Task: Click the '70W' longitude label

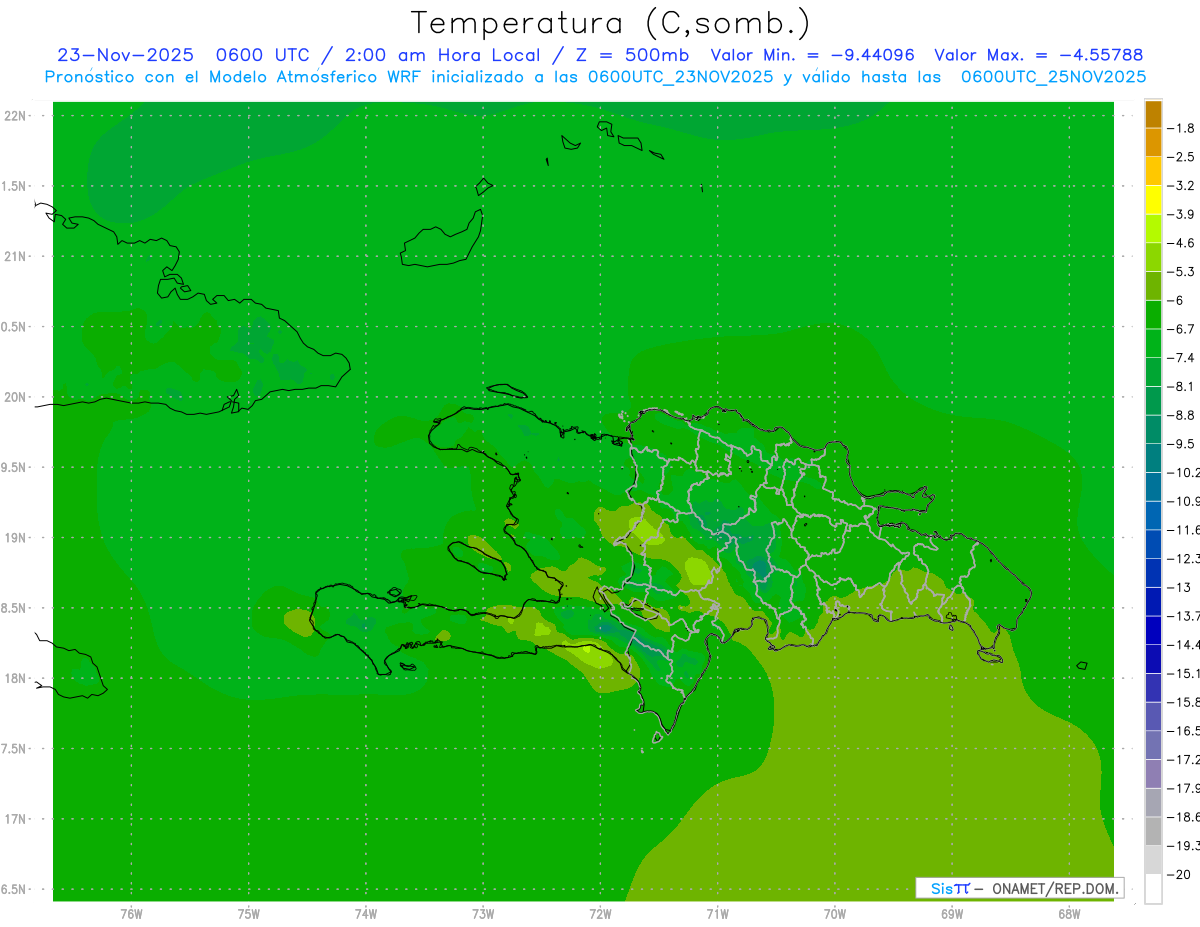Action: [x=835, y=913]
